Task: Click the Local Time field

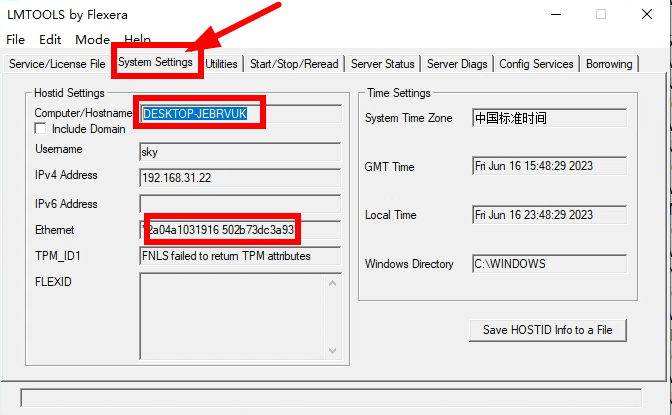Action: pyautogui.click(x=549, y=215)
